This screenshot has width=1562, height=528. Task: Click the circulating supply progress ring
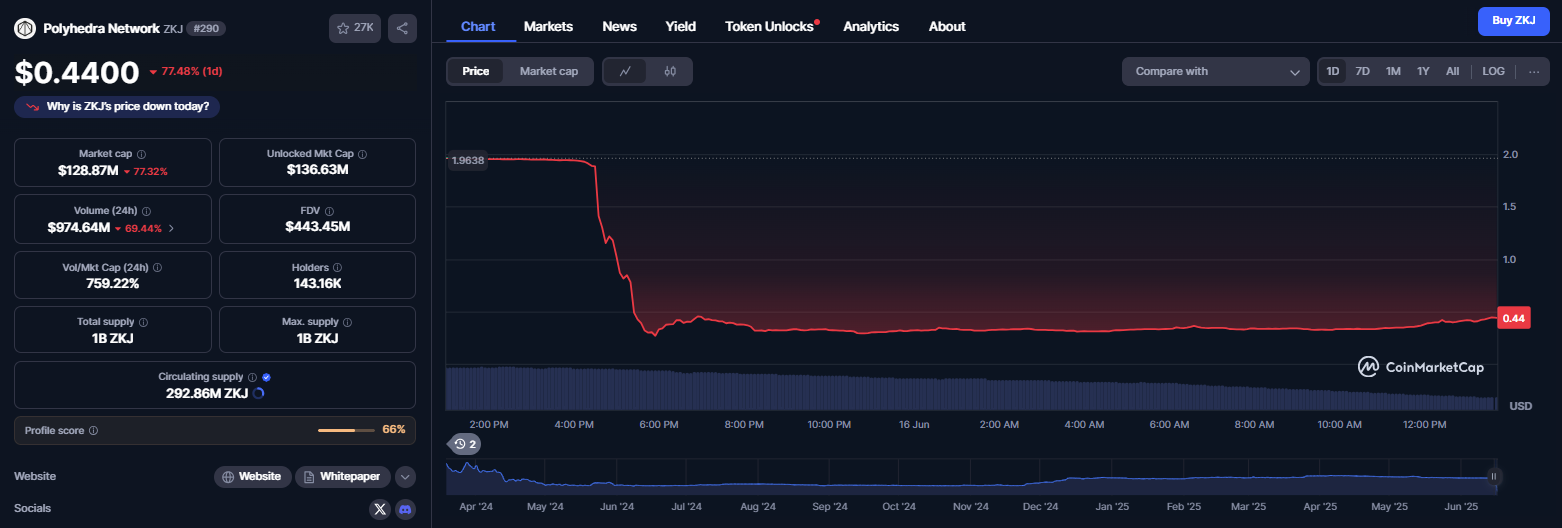point(259,393)
